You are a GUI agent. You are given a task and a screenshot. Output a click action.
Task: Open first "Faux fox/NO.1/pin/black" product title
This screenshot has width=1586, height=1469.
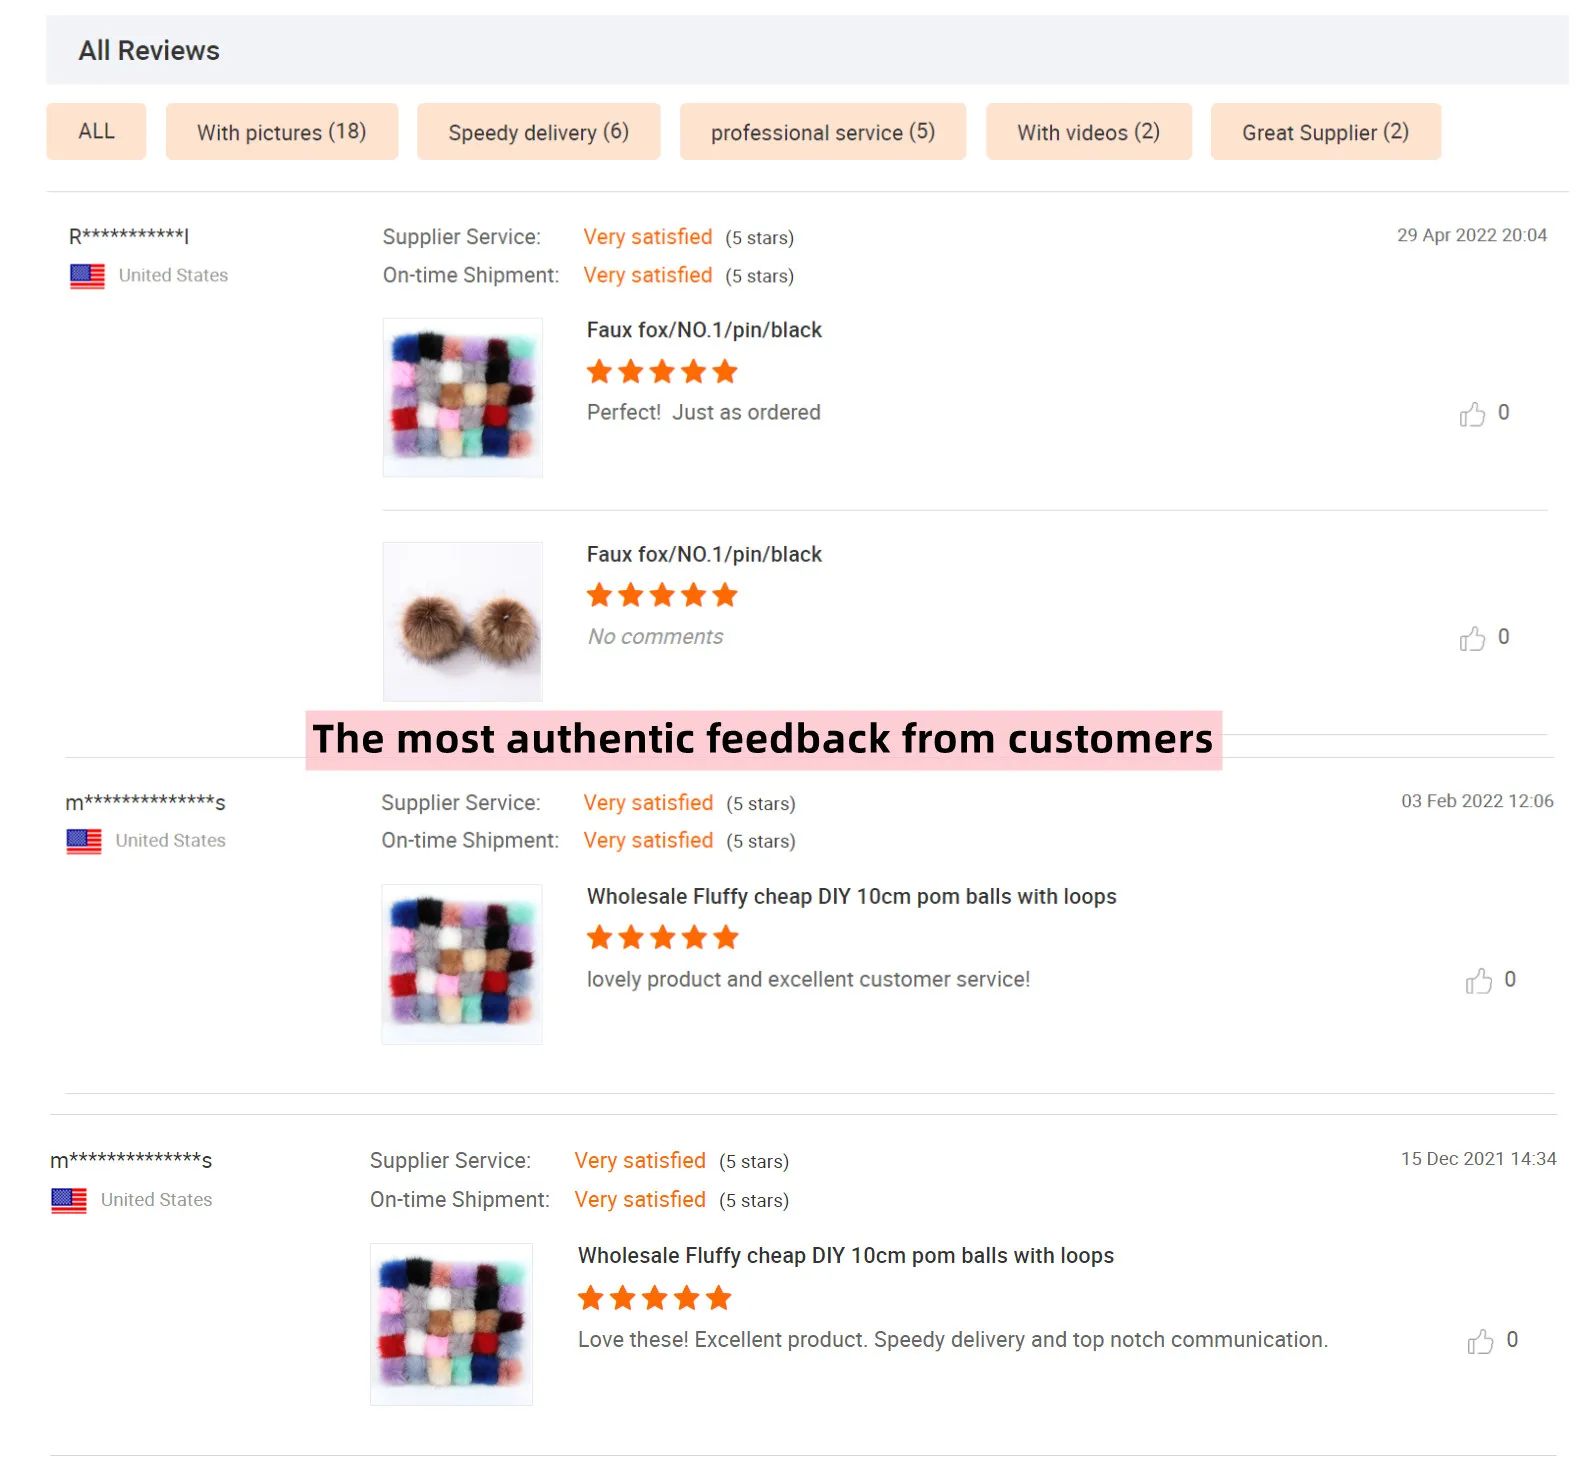pos(704,330)
